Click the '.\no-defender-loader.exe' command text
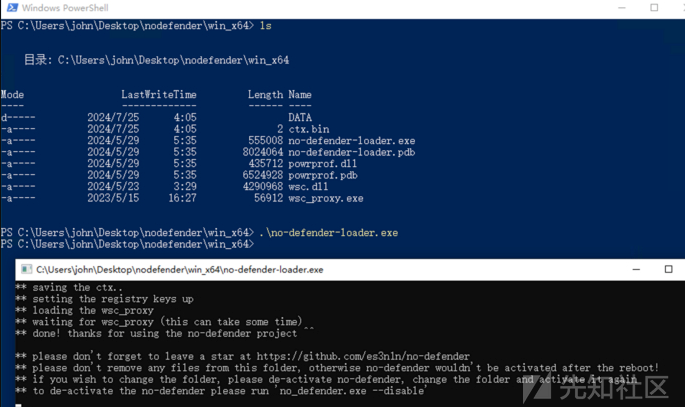The height and width of the screenshot is (407, 685). [329, 232]
